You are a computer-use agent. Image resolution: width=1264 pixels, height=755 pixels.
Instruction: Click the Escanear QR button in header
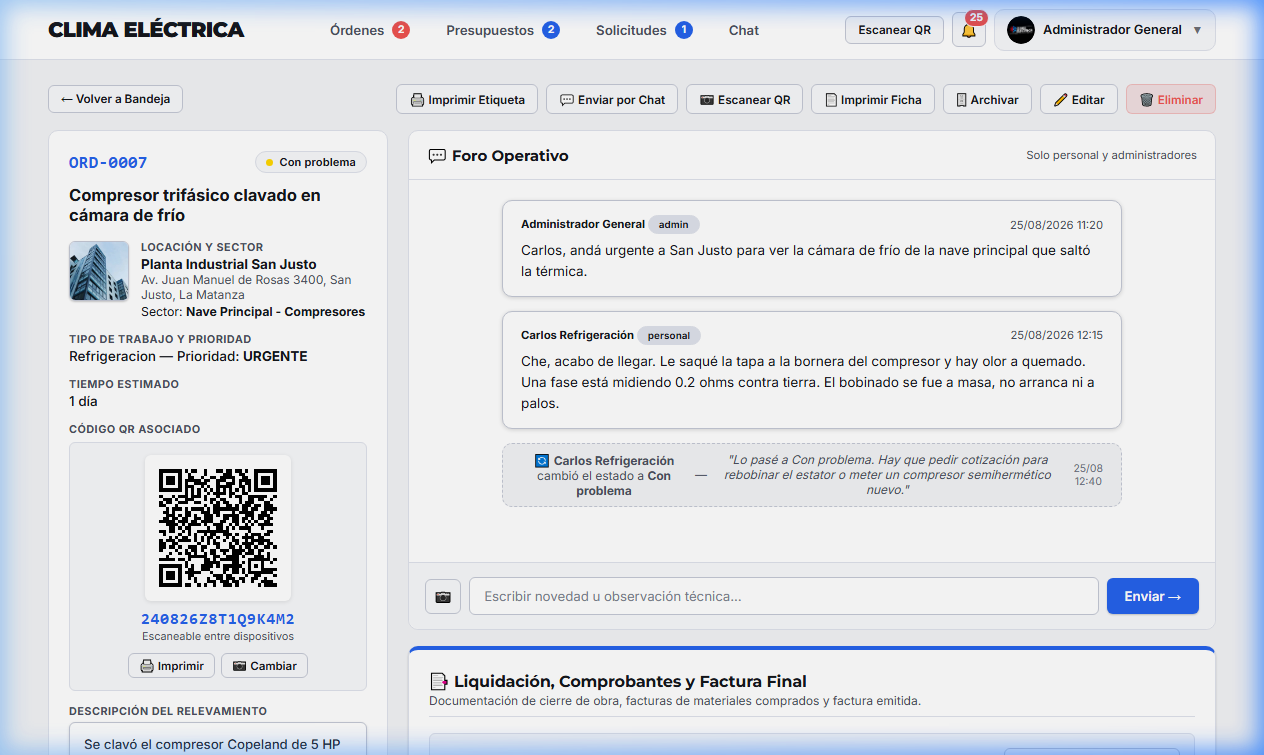click(894, 30)
